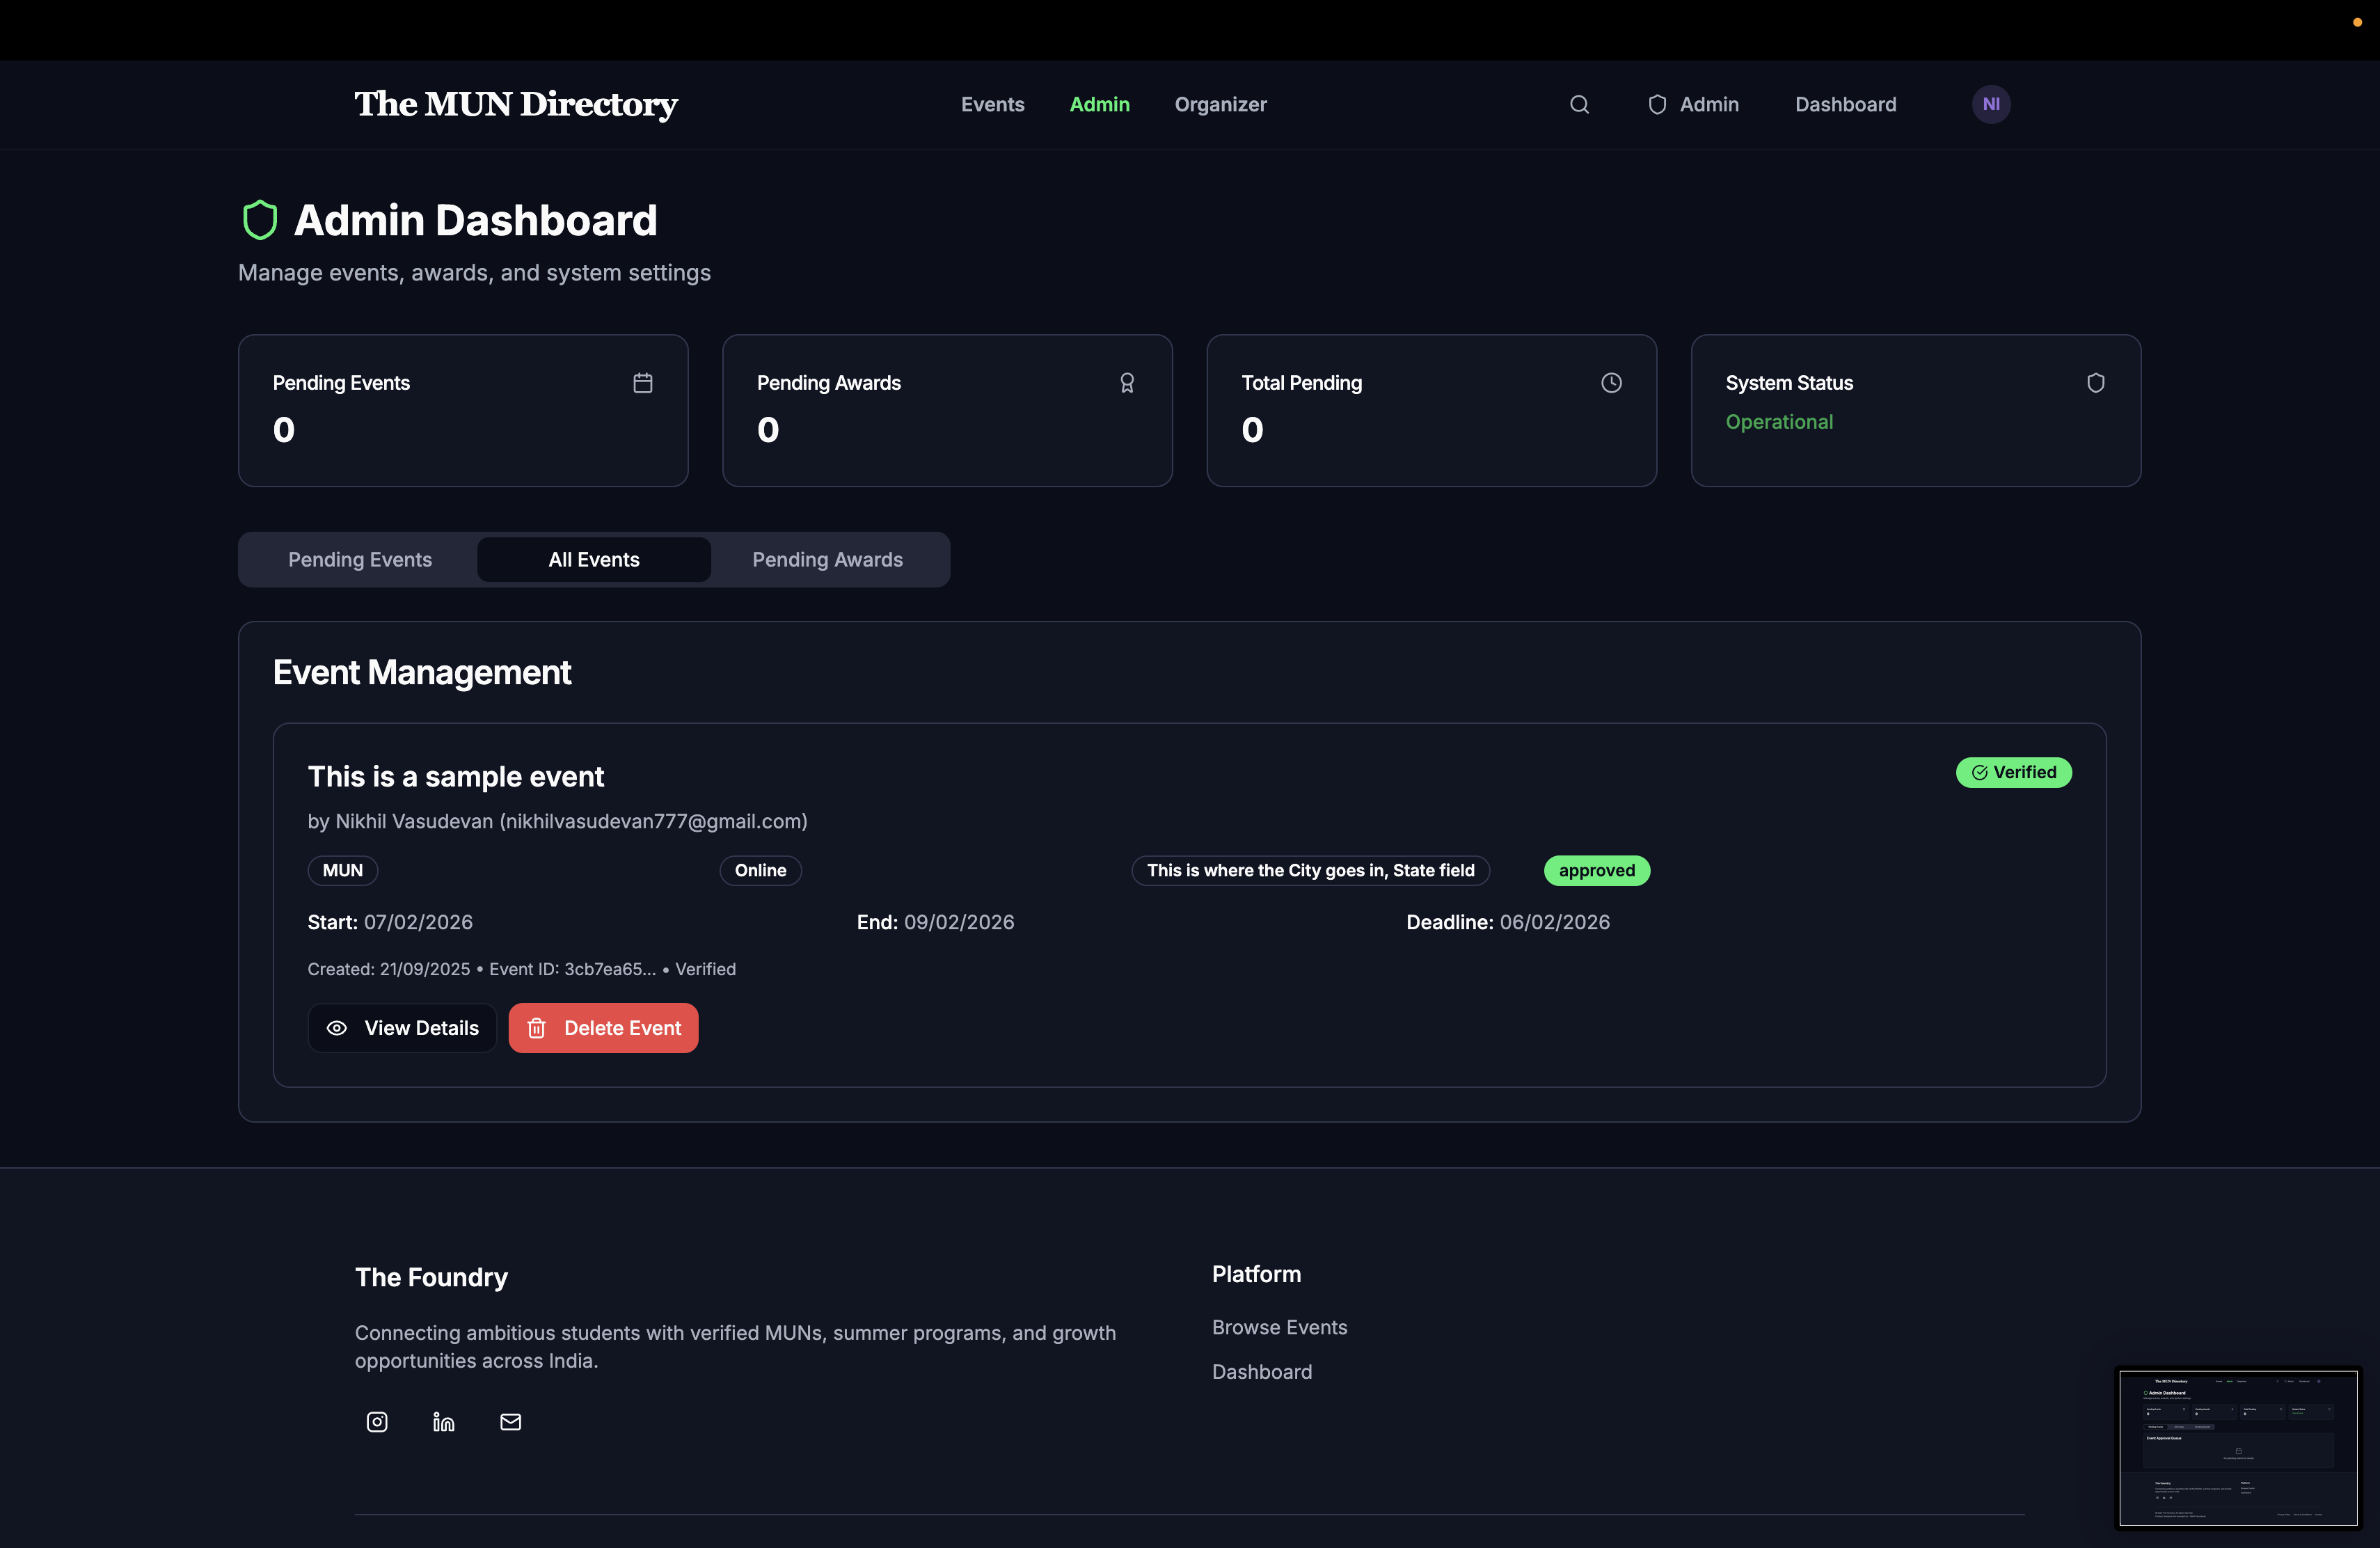Open the Pending Awards tab
The width and height of the screenshot is (2380, 1548).
827,560
